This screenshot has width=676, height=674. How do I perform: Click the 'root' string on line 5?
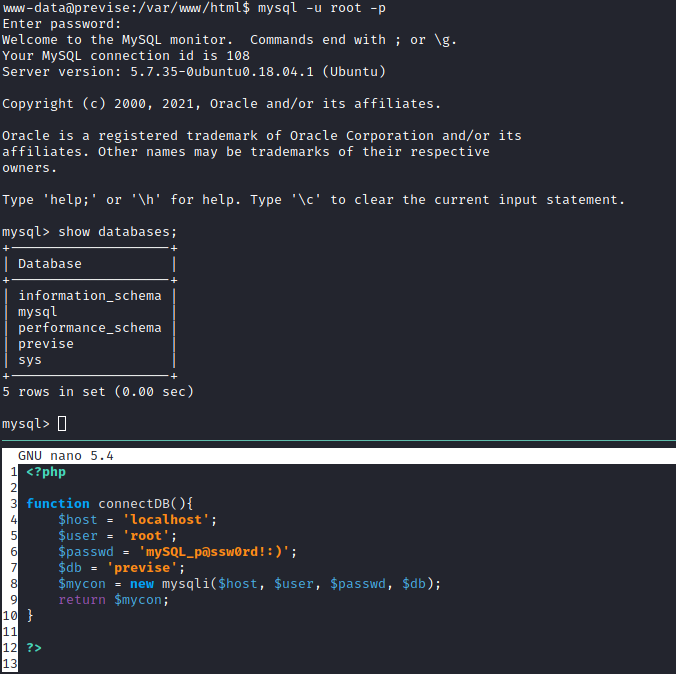[x=146, y=536]
